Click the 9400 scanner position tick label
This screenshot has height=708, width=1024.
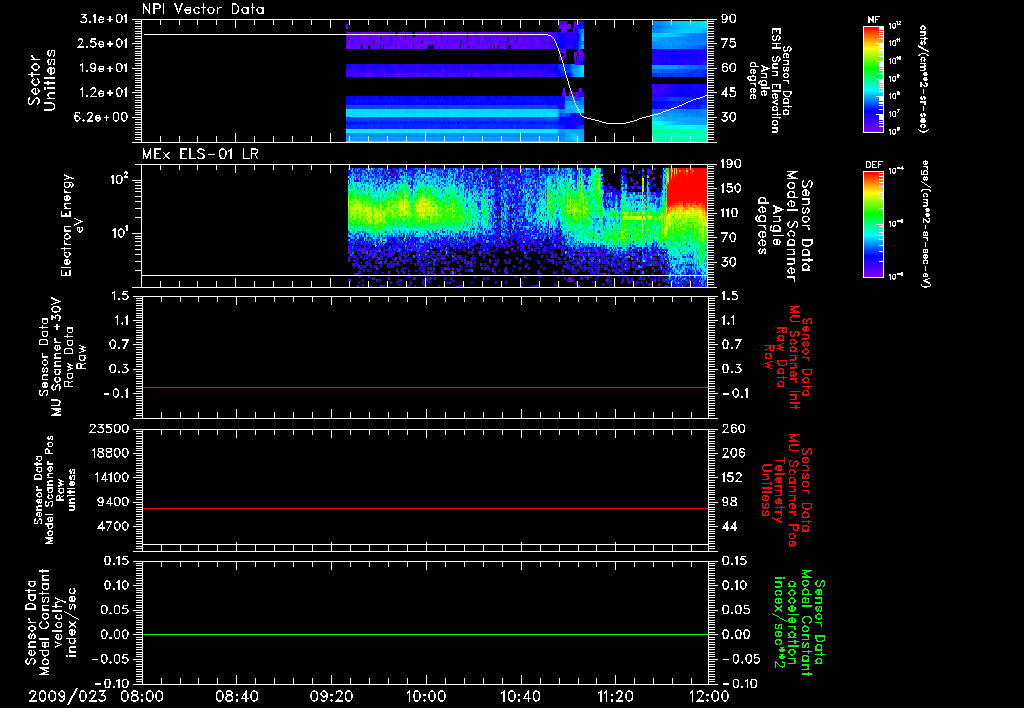click(x=112, y=502)
